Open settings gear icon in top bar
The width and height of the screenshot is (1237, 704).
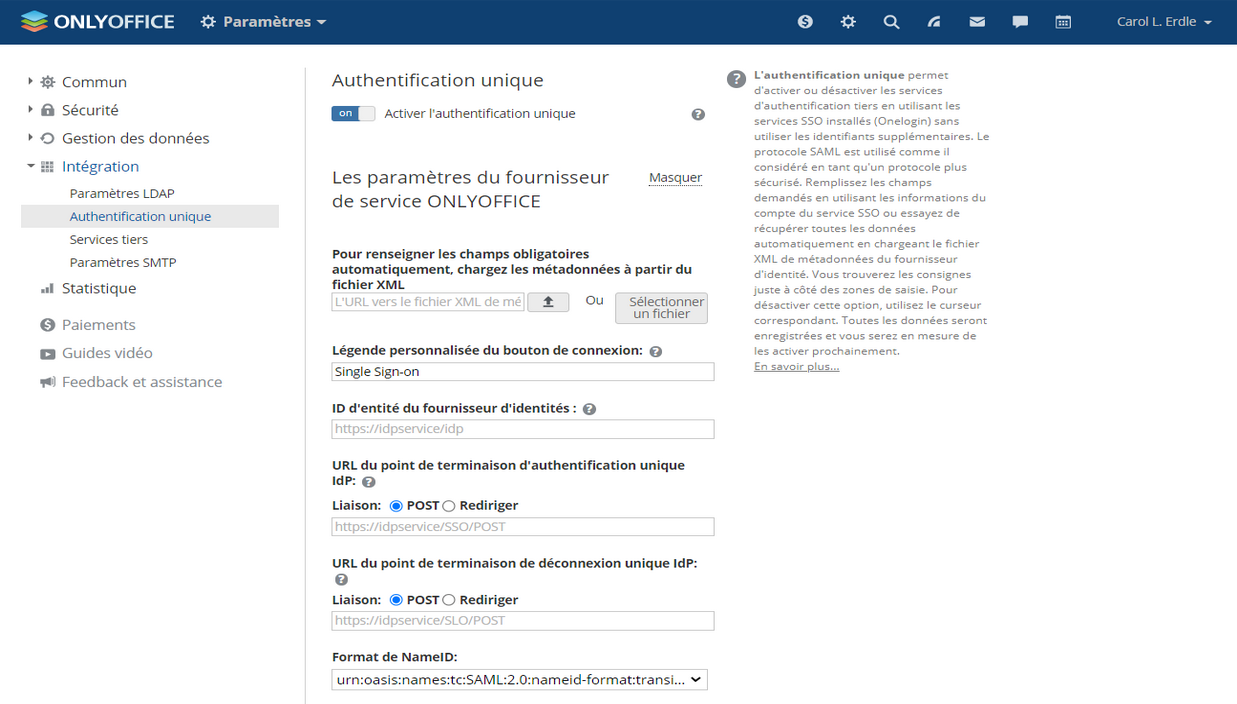click(848, 21)
